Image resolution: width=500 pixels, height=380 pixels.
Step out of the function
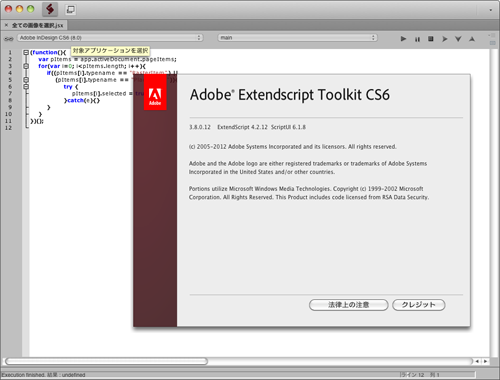[x=472, y=39]
